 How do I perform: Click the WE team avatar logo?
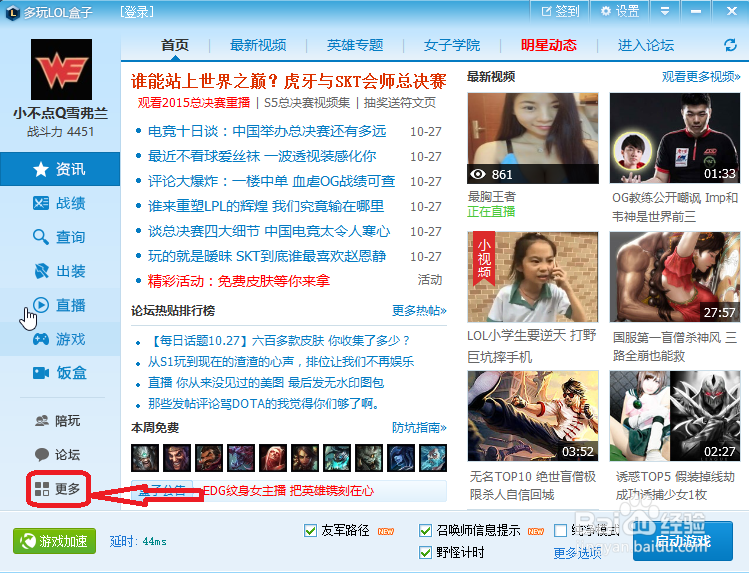pos(61,69)
